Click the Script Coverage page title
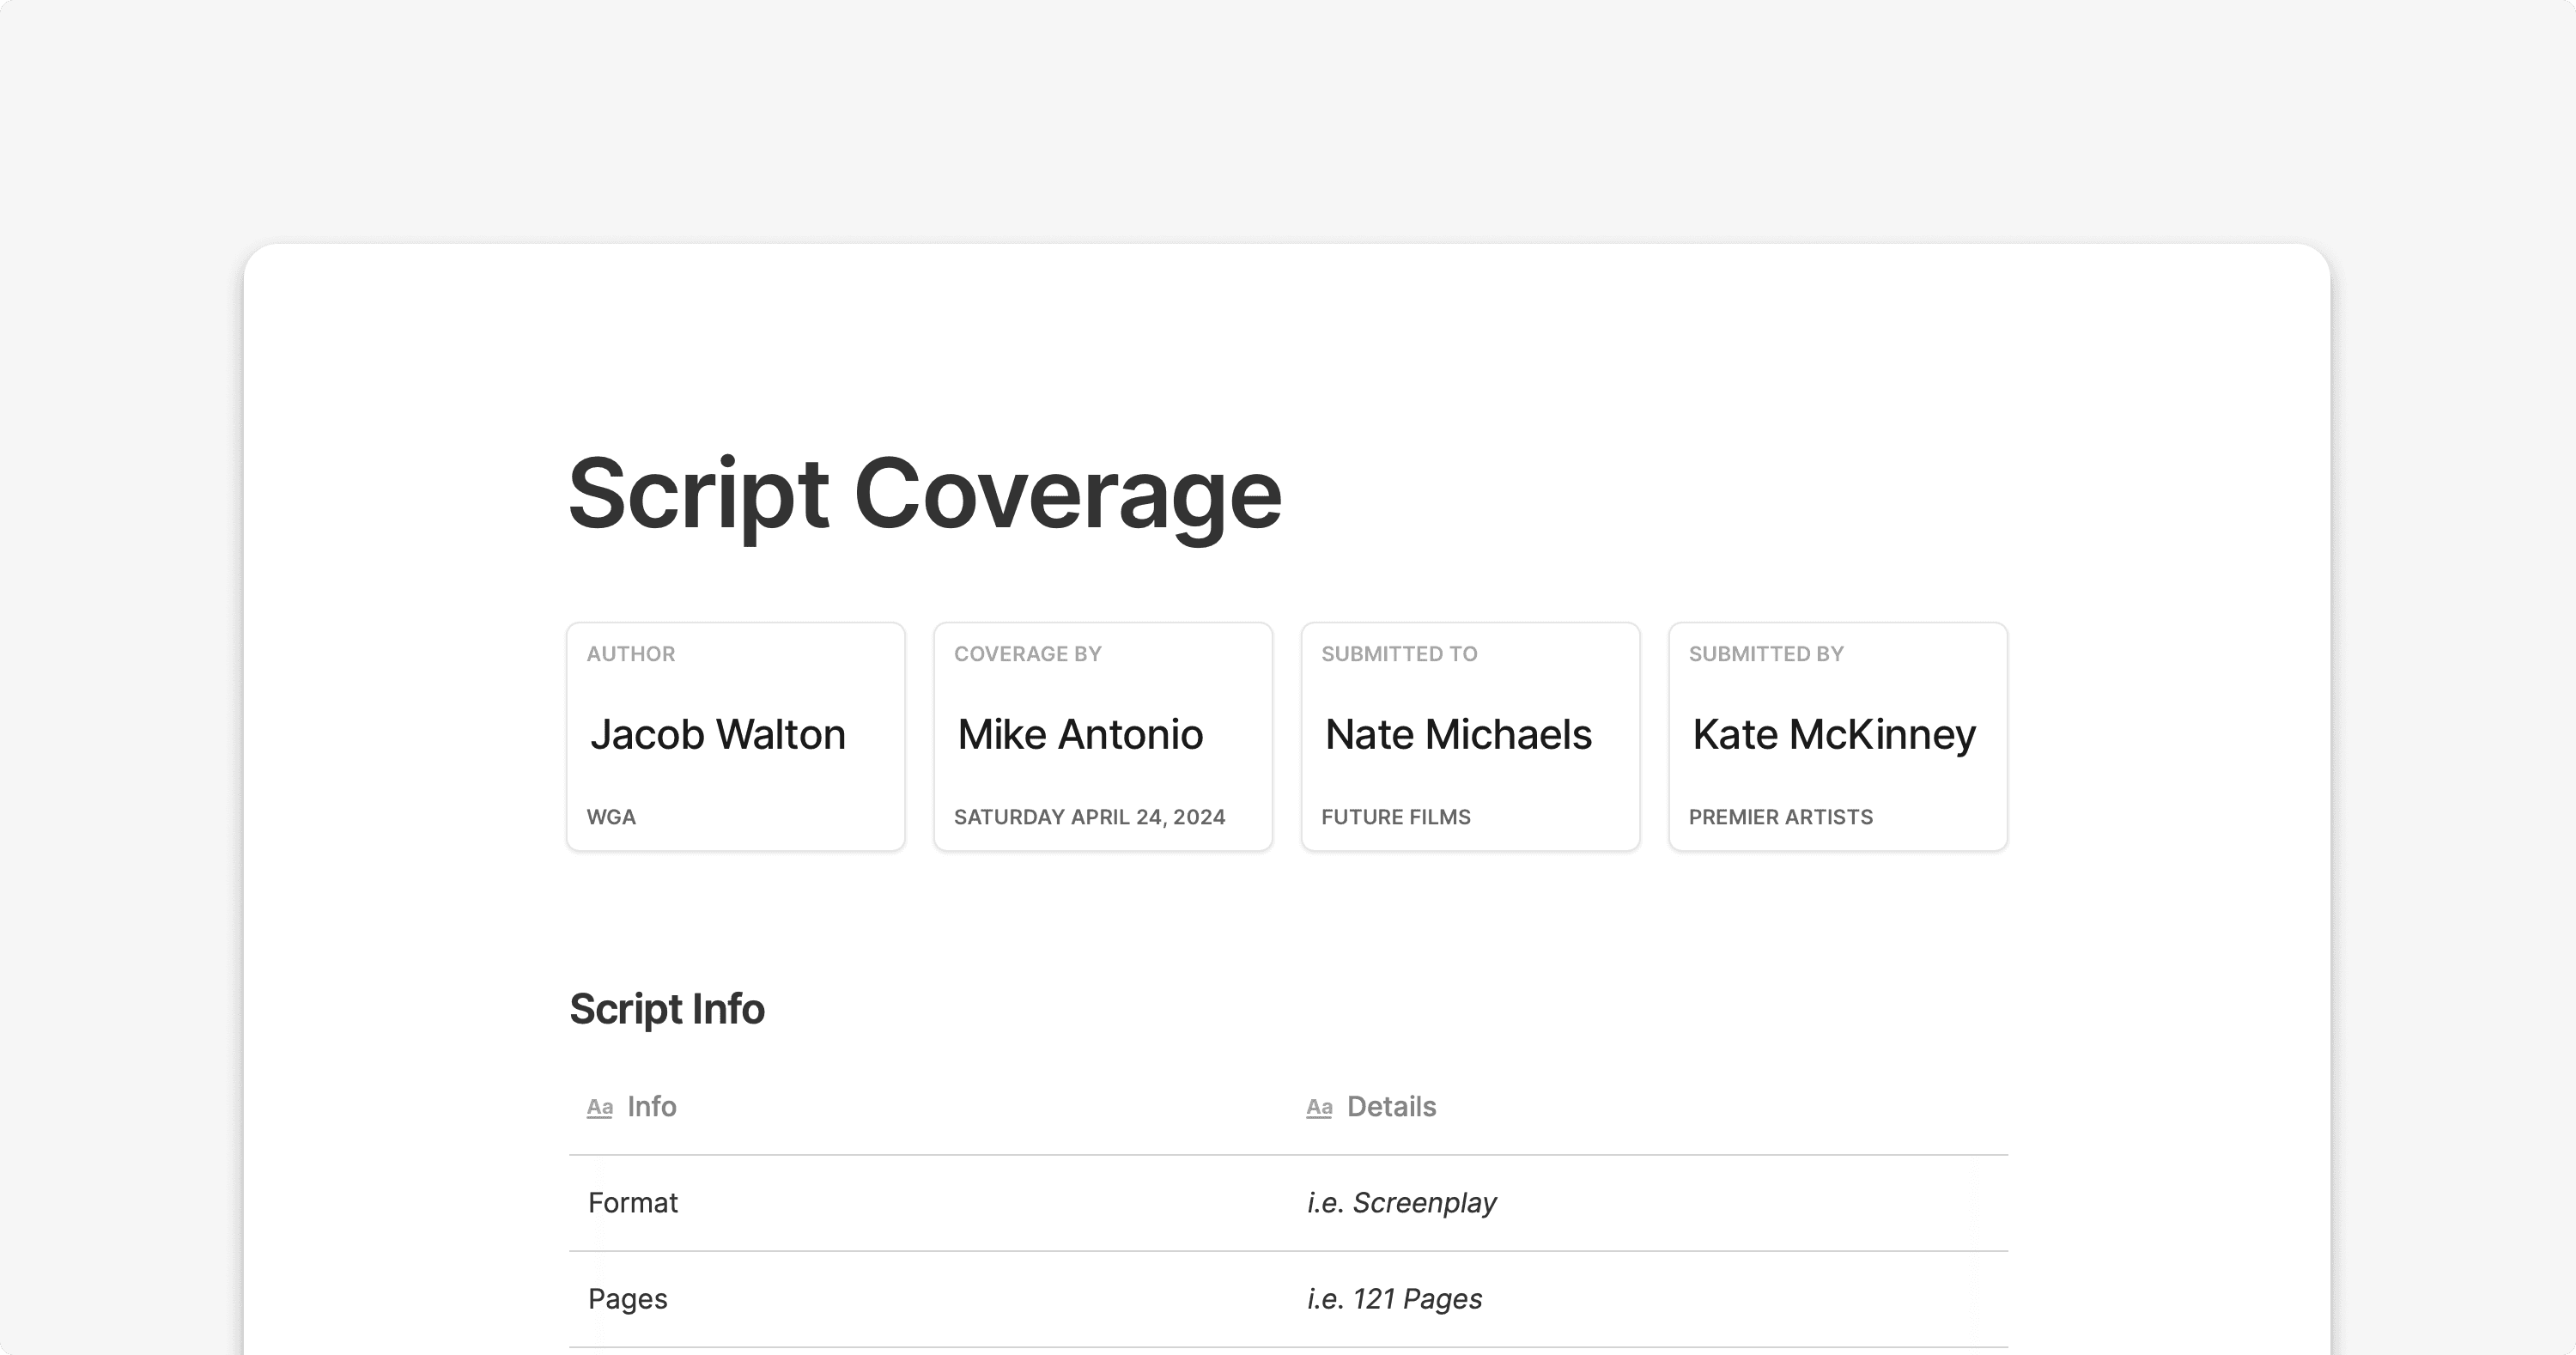This screenshot has height=1355, width=2576. (x=924, y=493)
